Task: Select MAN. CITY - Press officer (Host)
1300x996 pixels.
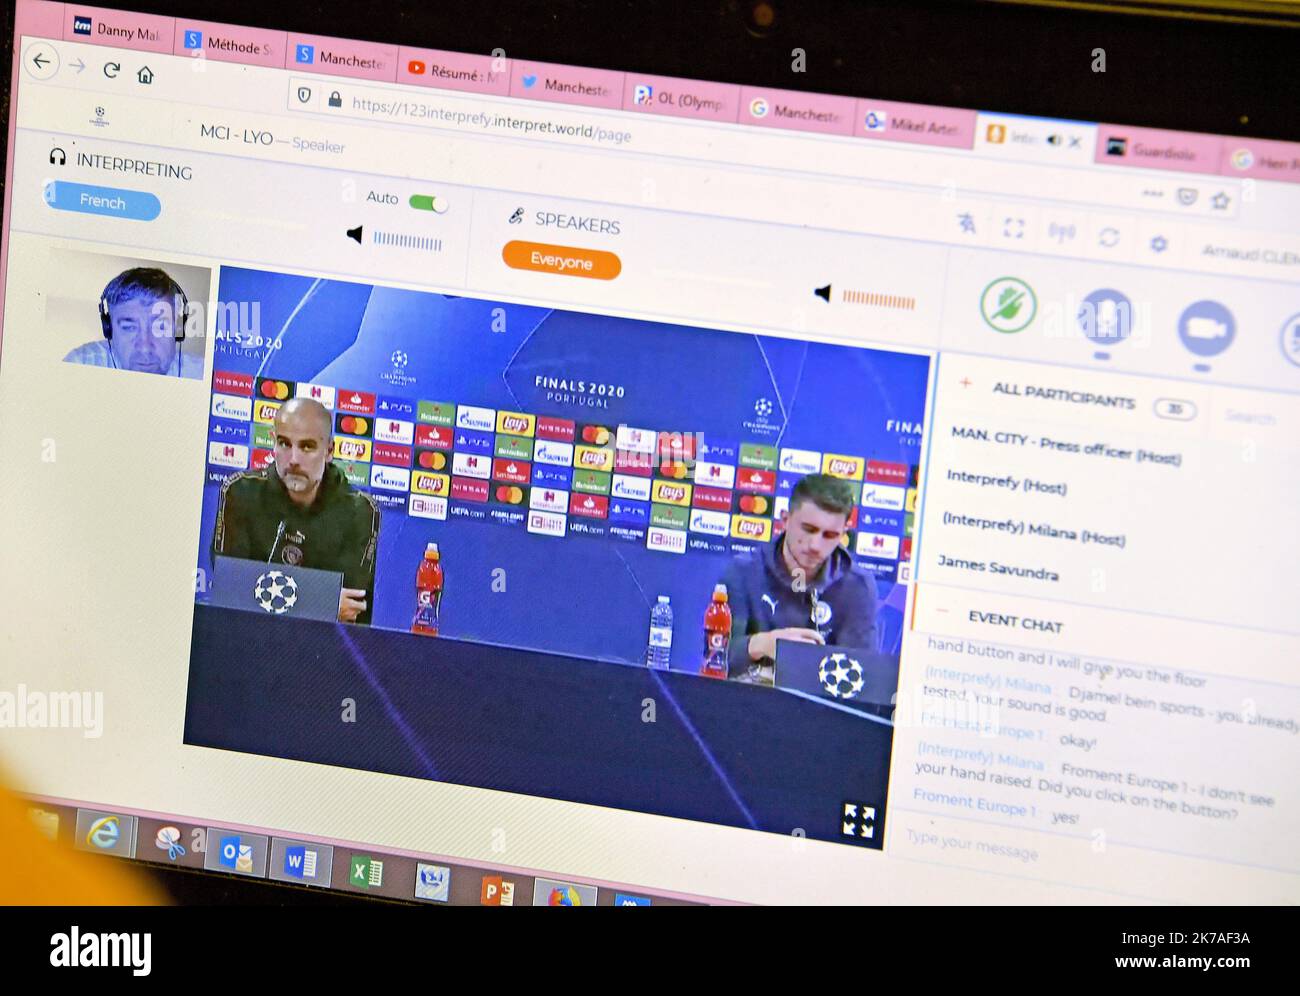Action: tap(1065, 446)
